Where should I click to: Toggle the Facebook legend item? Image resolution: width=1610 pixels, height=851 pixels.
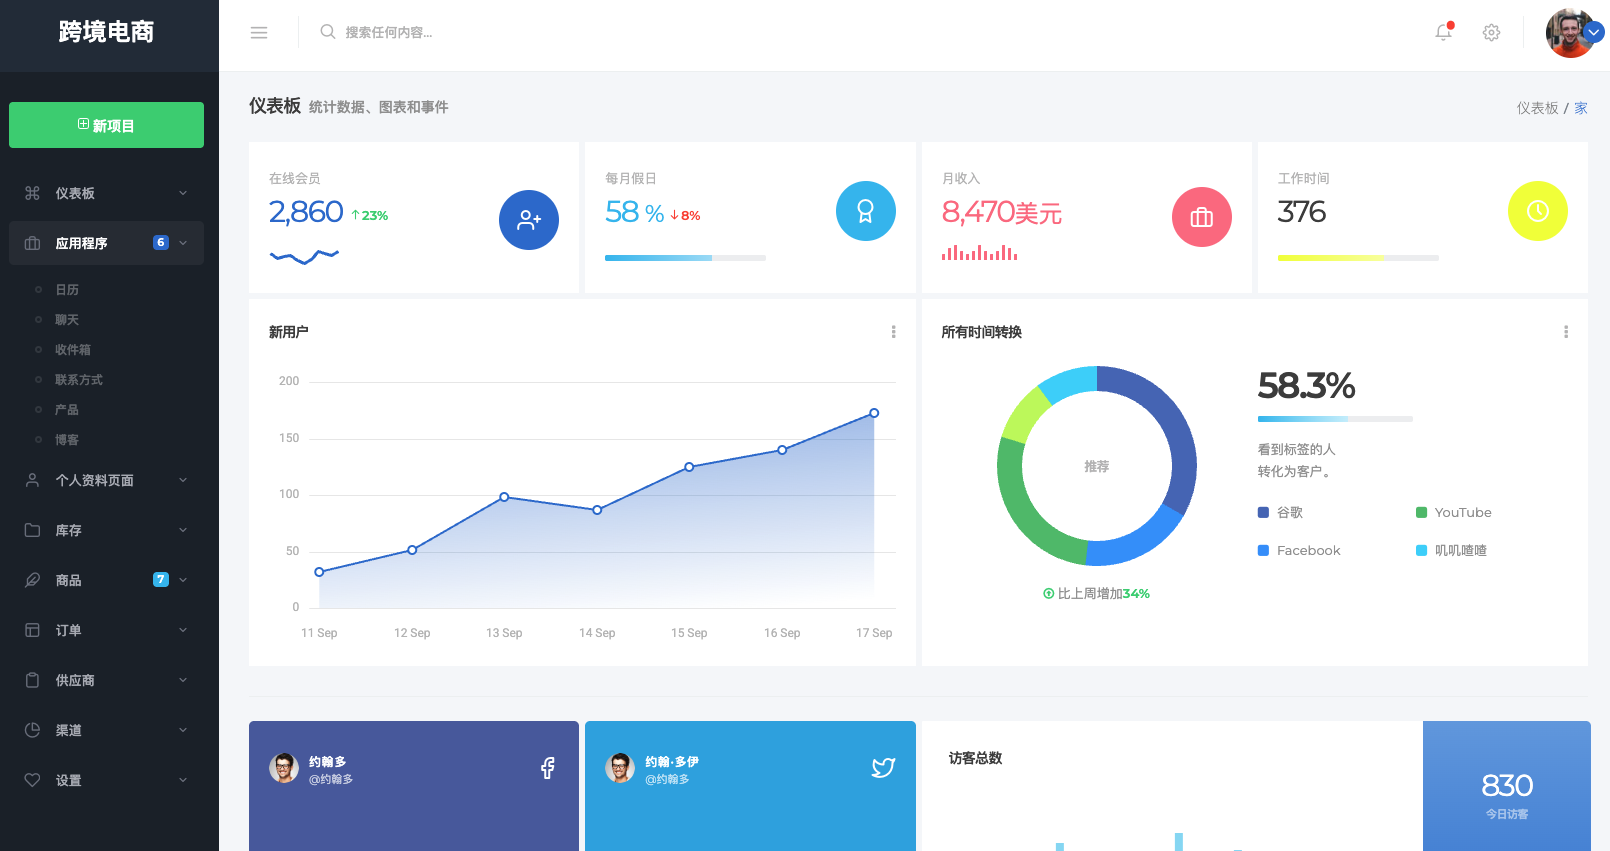1299,551
